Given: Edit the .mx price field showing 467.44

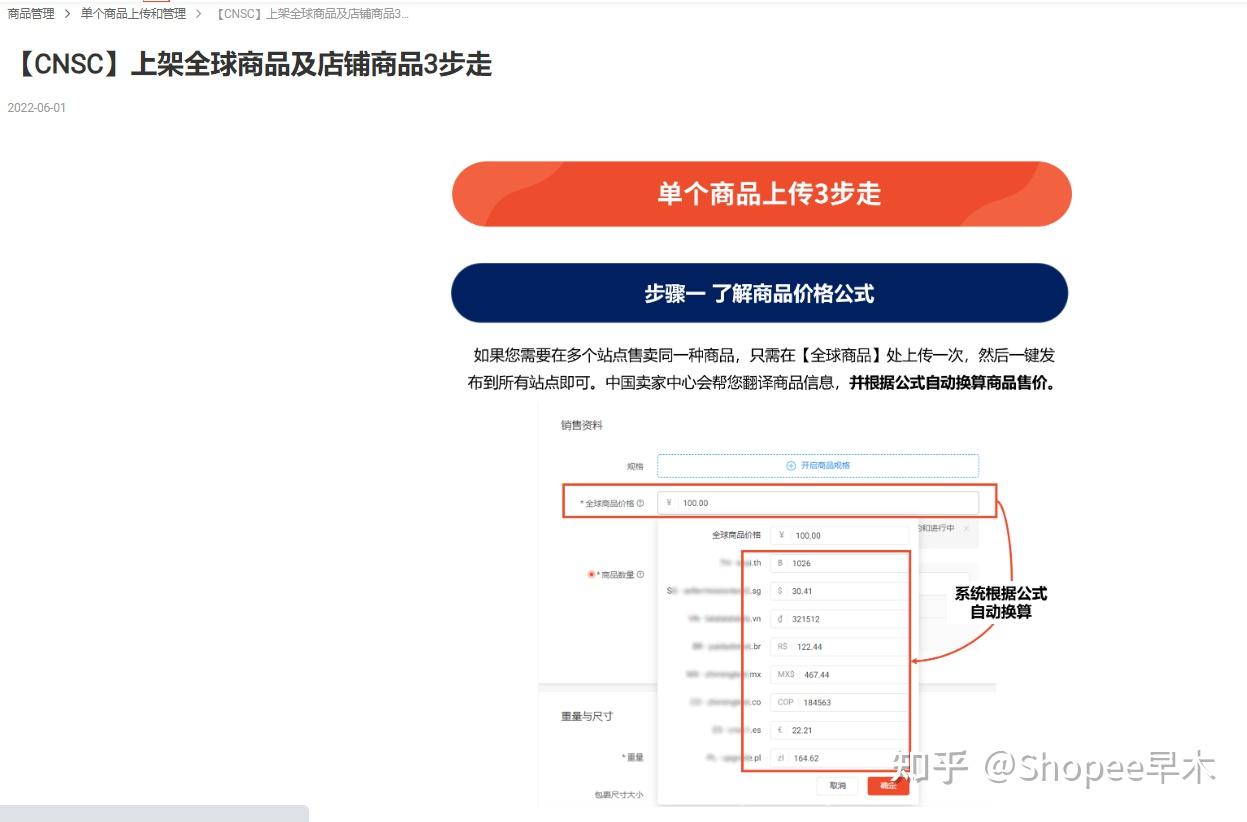Looking at the screenshot, I should (x=839, y=675).
